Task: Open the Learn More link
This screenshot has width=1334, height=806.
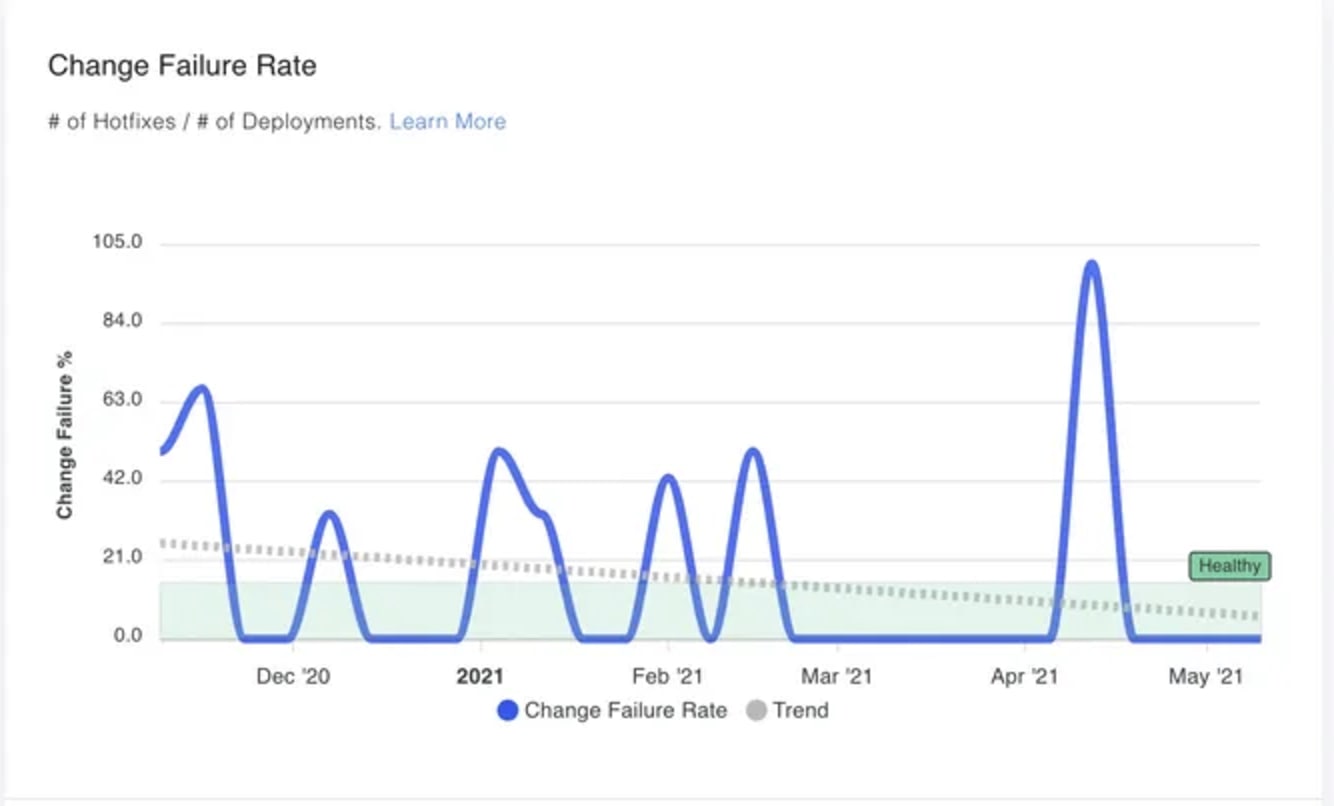Action: click(x=448, y=121)
